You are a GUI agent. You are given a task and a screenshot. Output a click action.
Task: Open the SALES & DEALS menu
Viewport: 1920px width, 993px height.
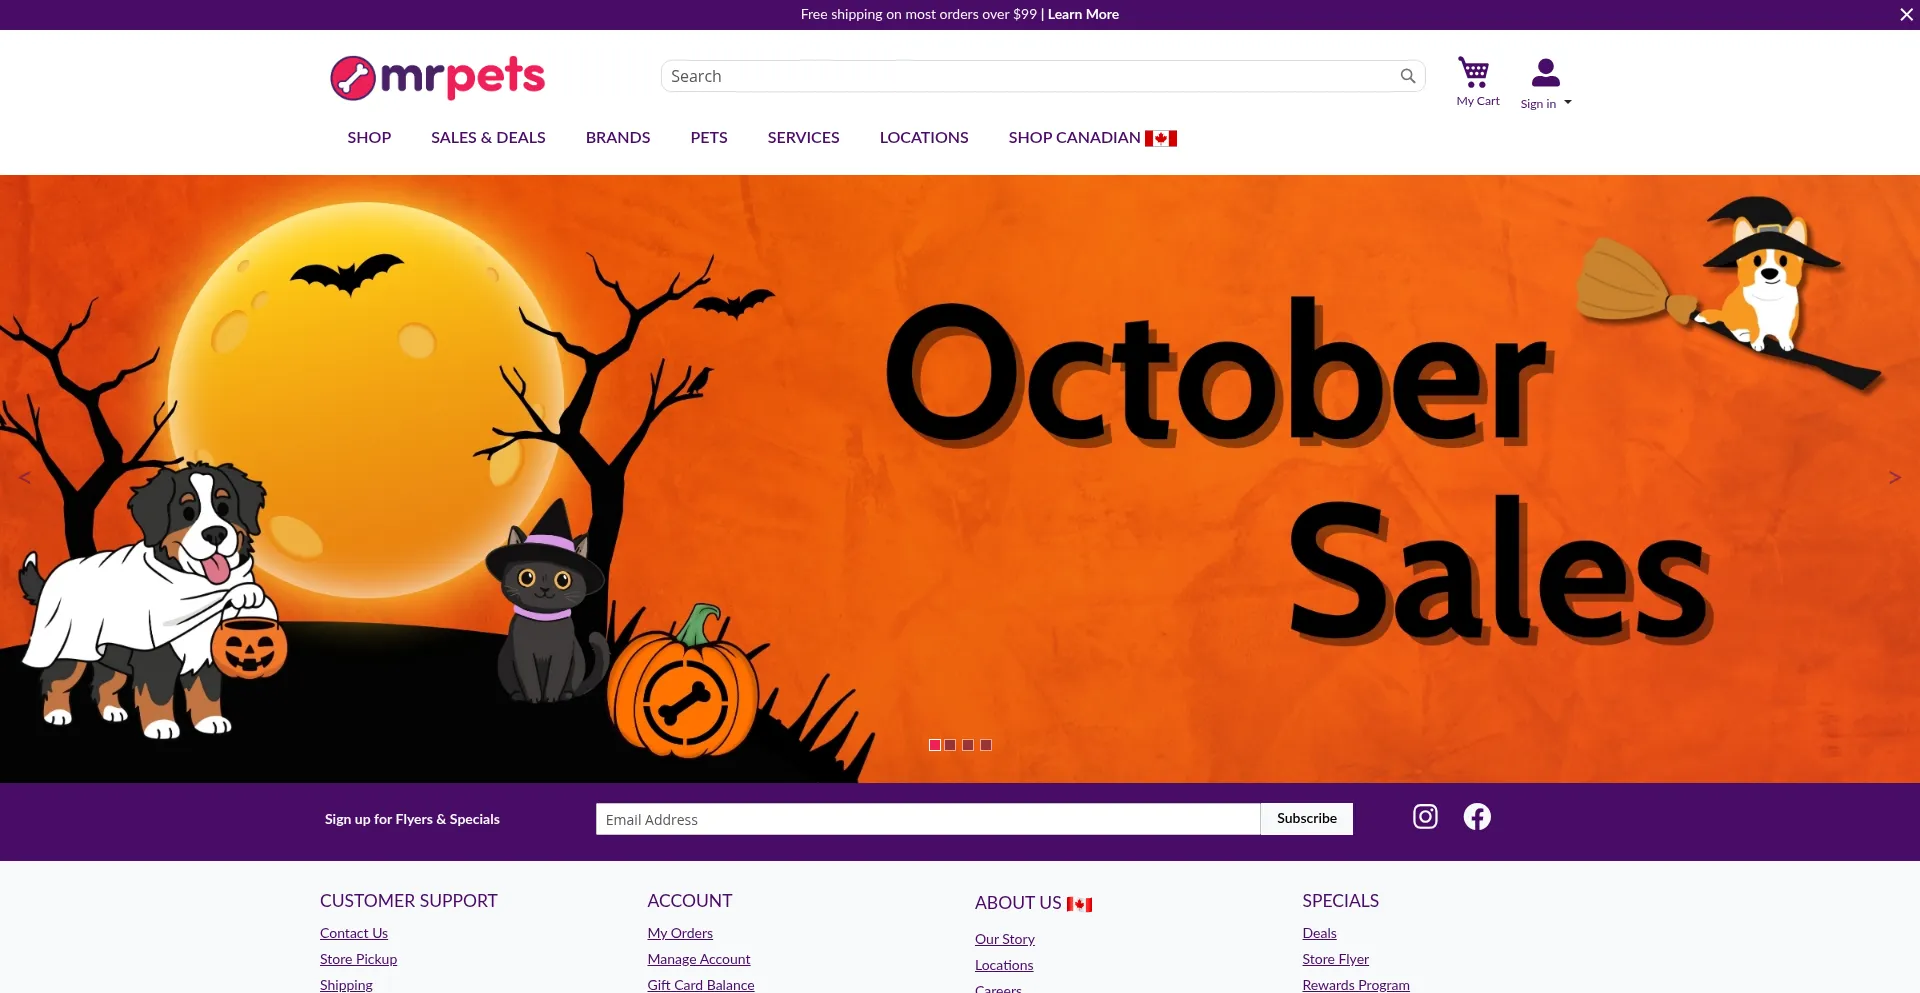(488, 137)
